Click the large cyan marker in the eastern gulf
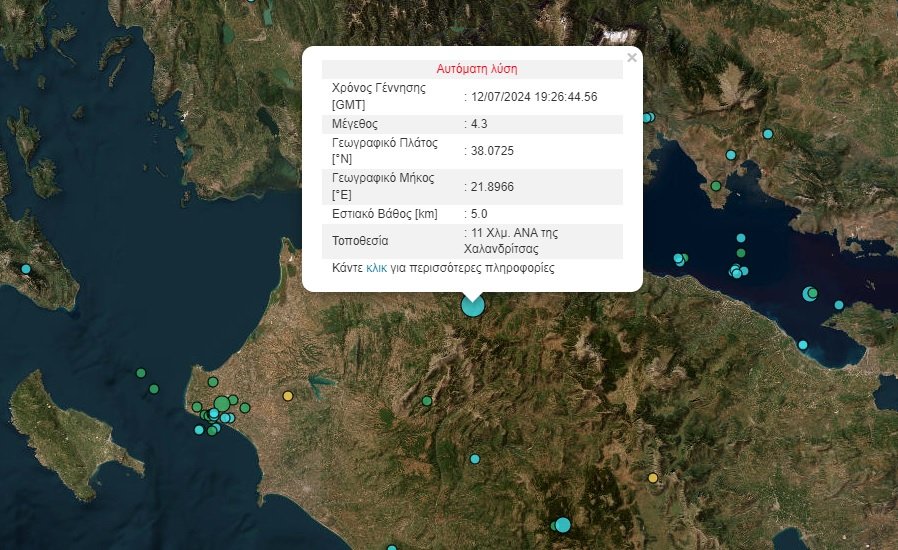This screenshot has height=550, width=898. tap(810, 294)
